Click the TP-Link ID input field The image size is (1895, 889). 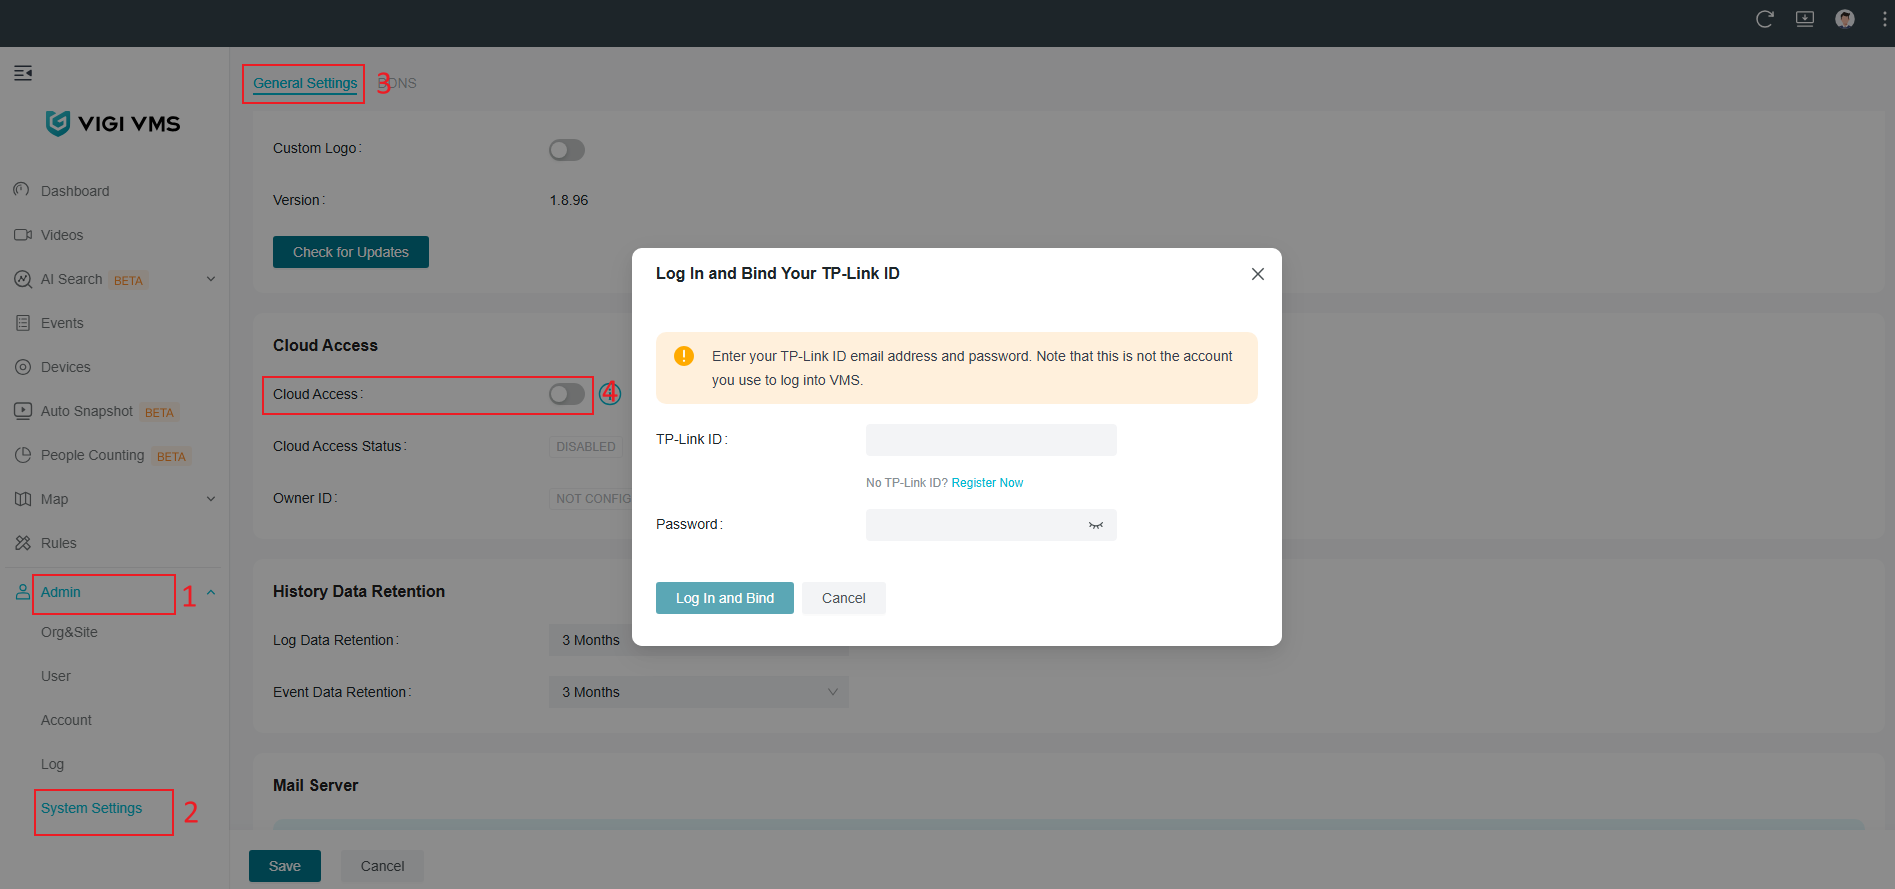click(x=991, y=440)
